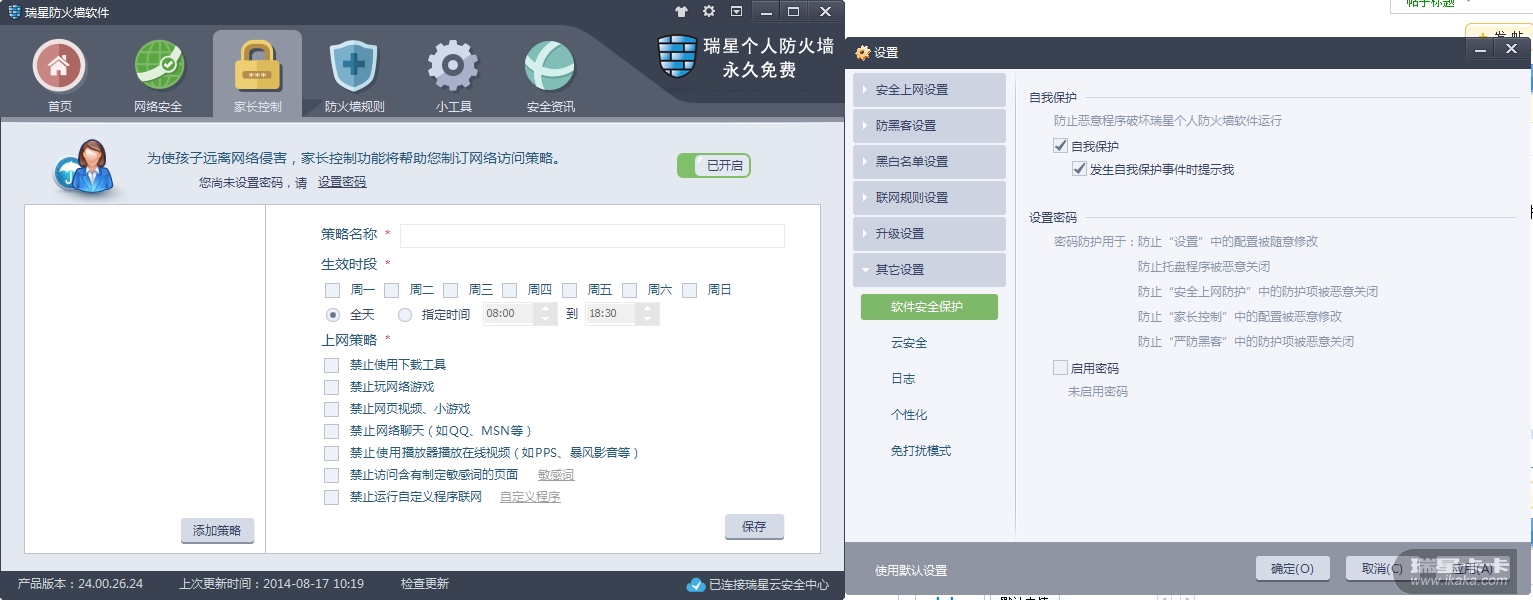Image resolution: width=1533 pixels, height=600 pixels.
Task: Click the start time 08:00 spinner
Action: [x=546, y=314]
